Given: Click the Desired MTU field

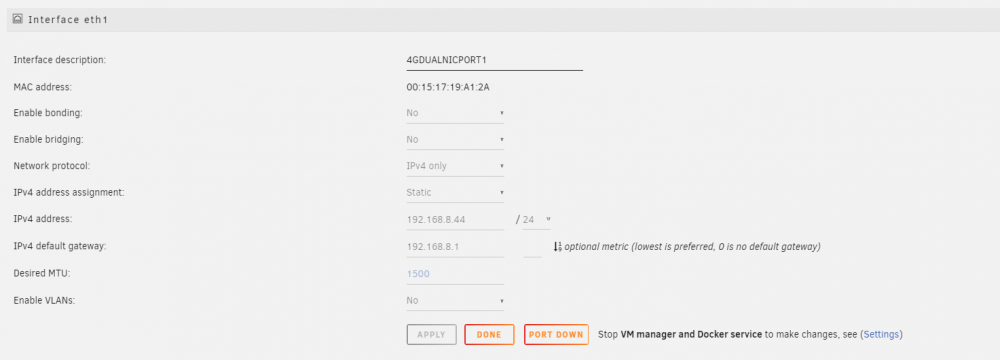Looking at the screenshot, I should 455,274.
